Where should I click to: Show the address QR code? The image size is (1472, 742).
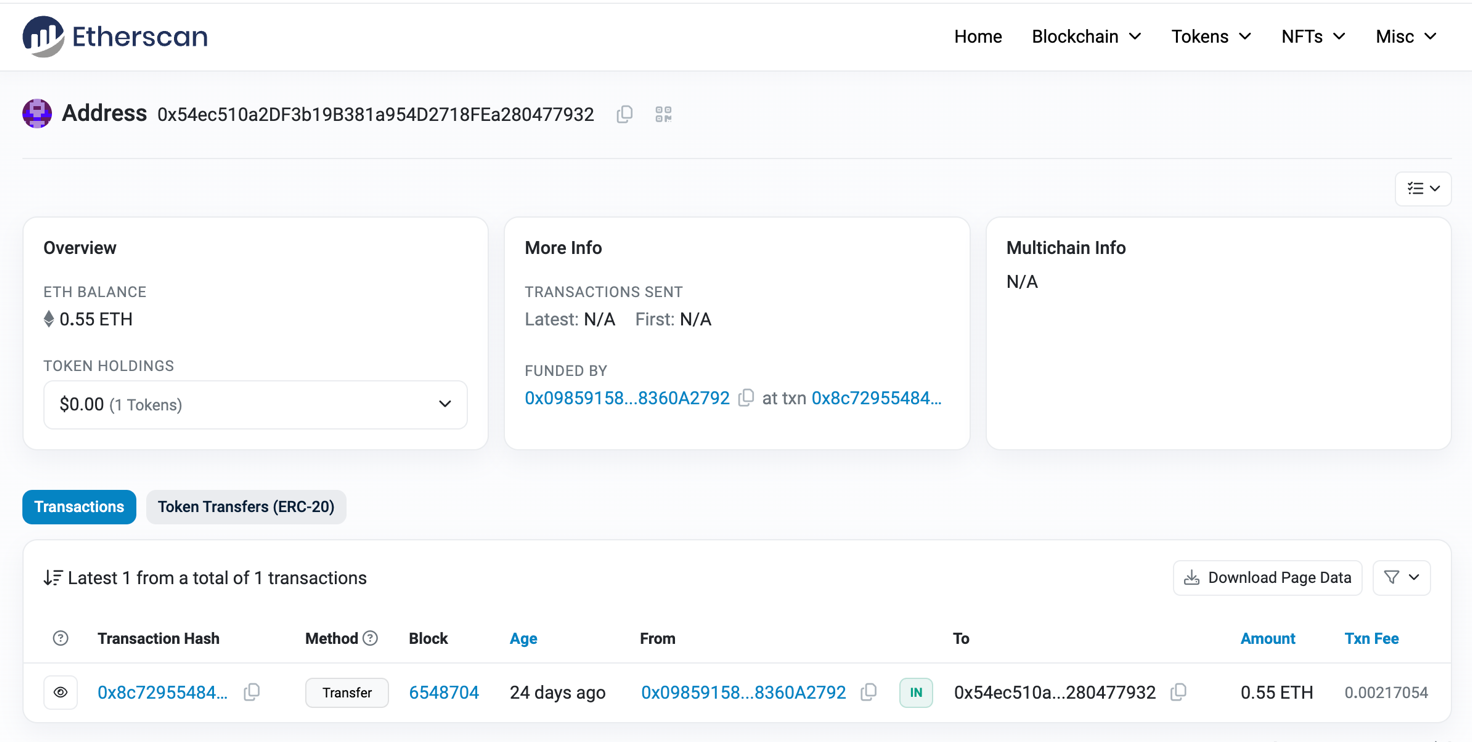(663, 114)
